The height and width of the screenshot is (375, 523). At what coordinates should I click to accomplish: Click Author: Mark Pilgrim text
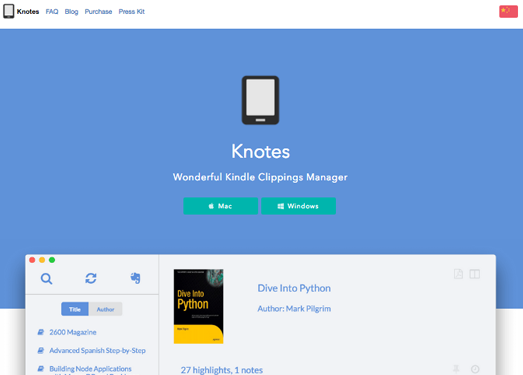[294, 309]
